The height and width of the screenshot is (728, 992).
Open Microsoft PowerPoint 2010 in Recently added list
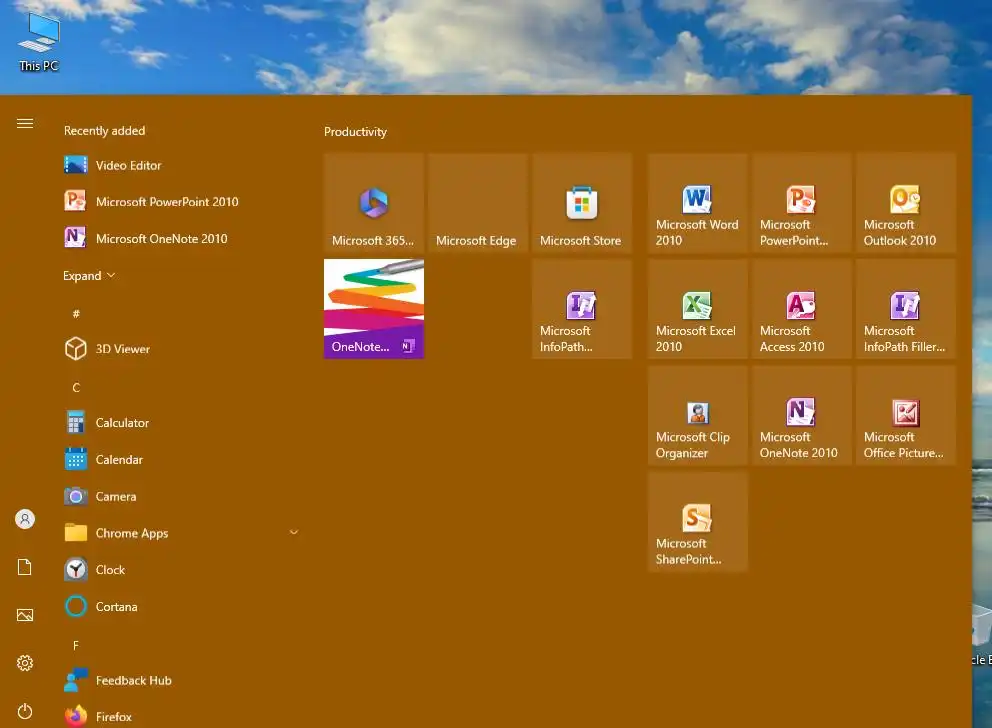(182, 202)
